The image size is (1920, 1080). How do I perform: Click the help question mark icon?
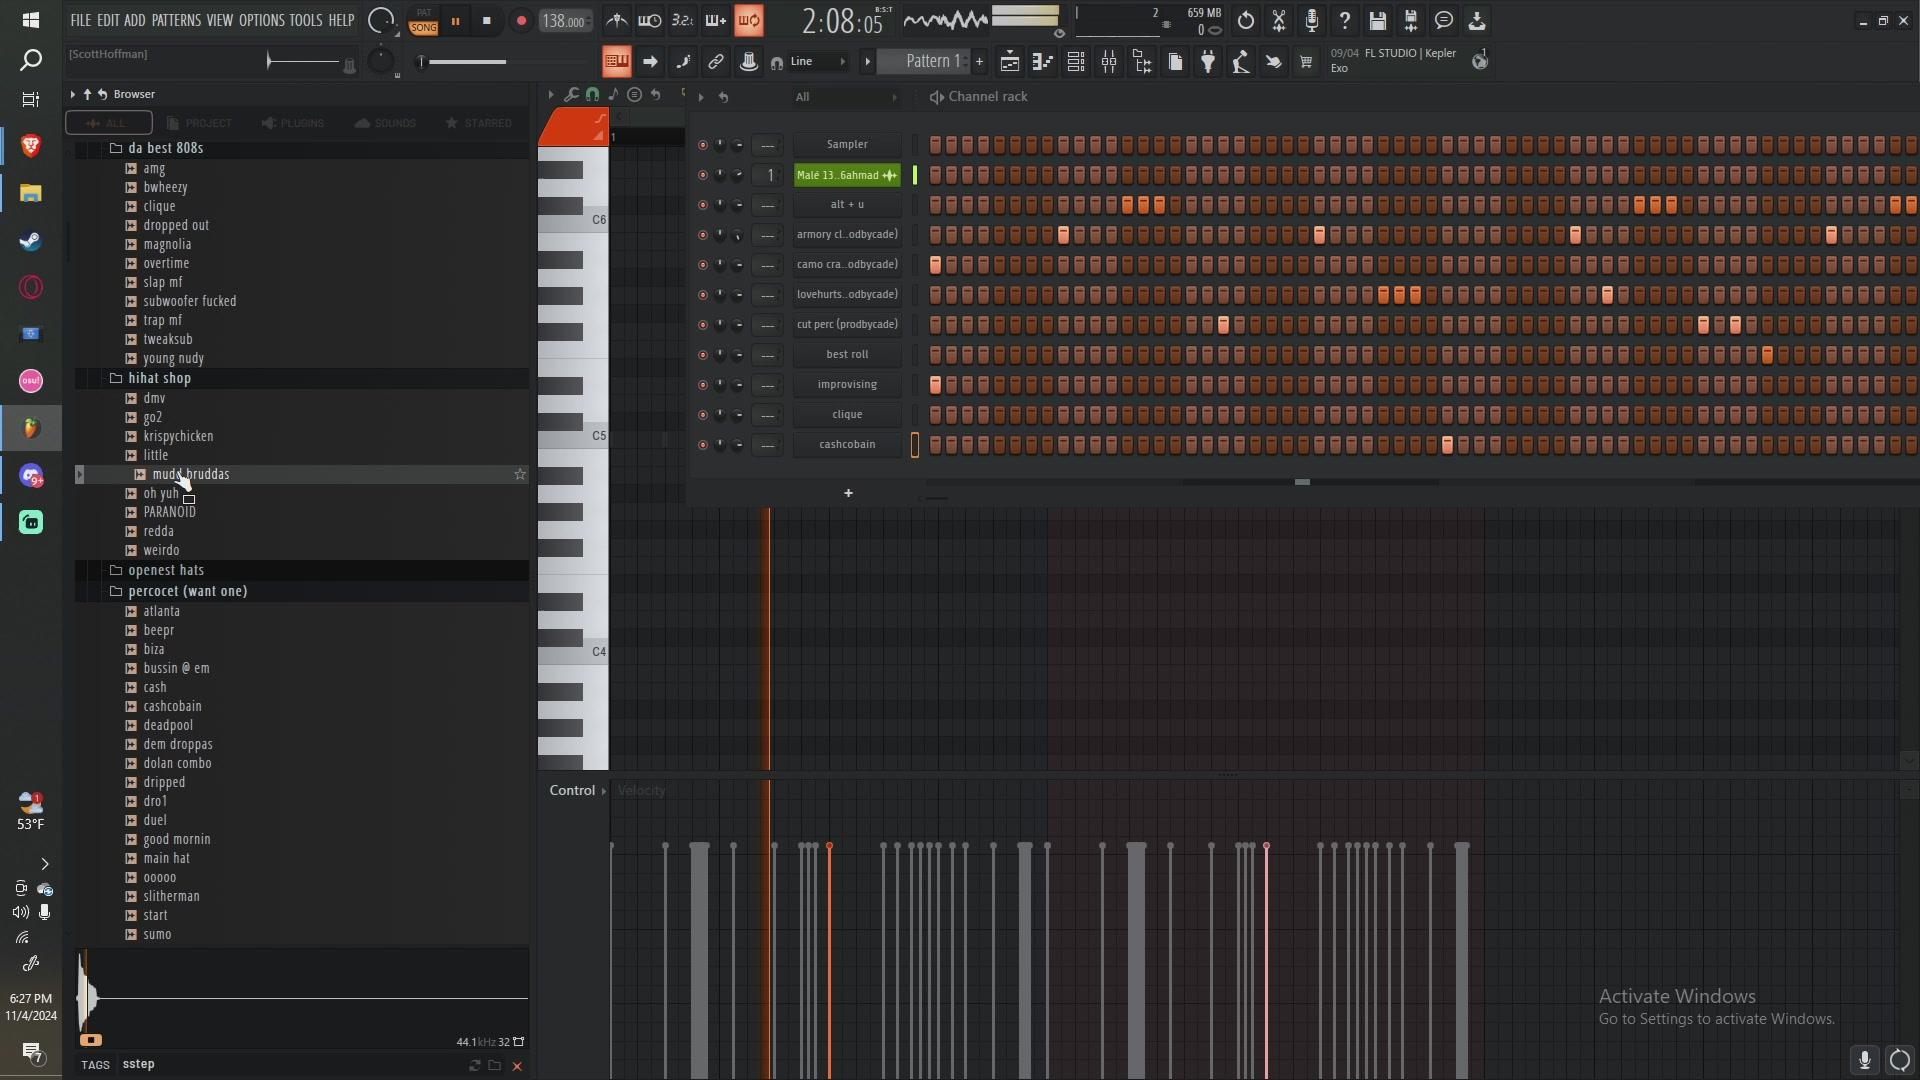pos(1345,20)
